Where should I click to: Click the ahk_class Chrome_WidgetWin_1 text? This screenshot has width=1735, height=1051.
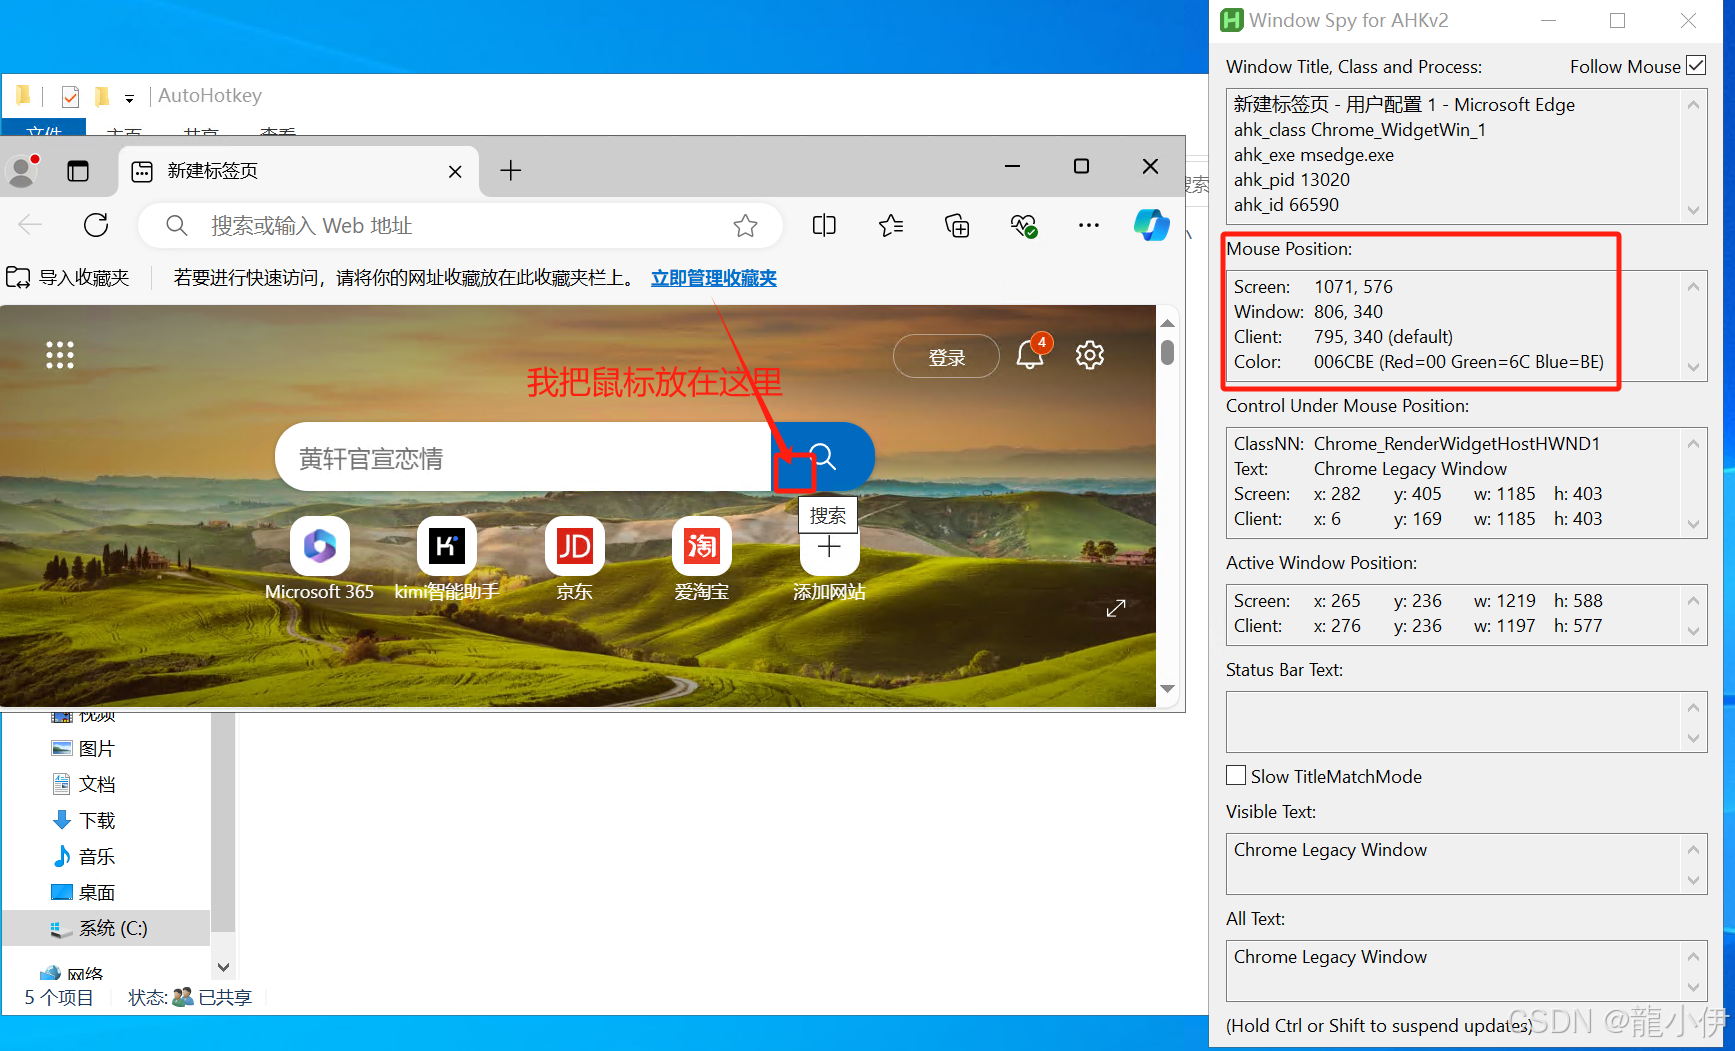click(x=1359, y=130)
